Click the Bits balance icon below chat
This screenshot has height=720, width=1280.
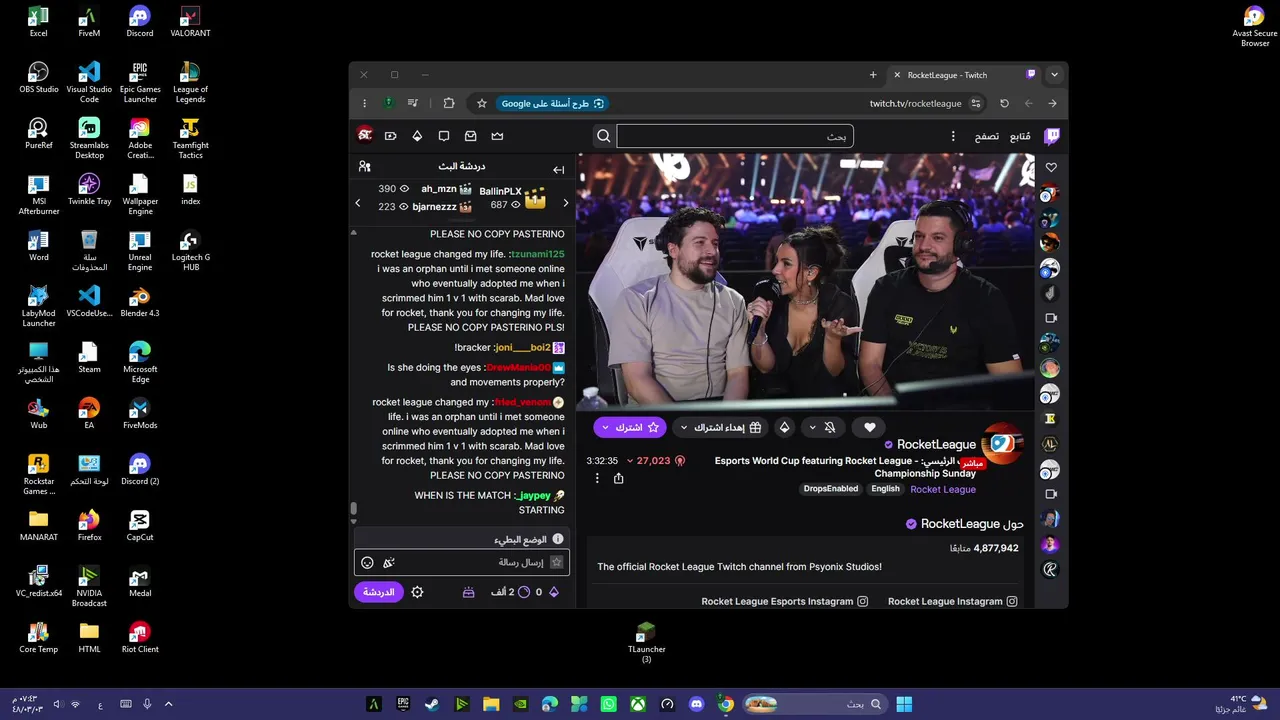click(553, 592)
